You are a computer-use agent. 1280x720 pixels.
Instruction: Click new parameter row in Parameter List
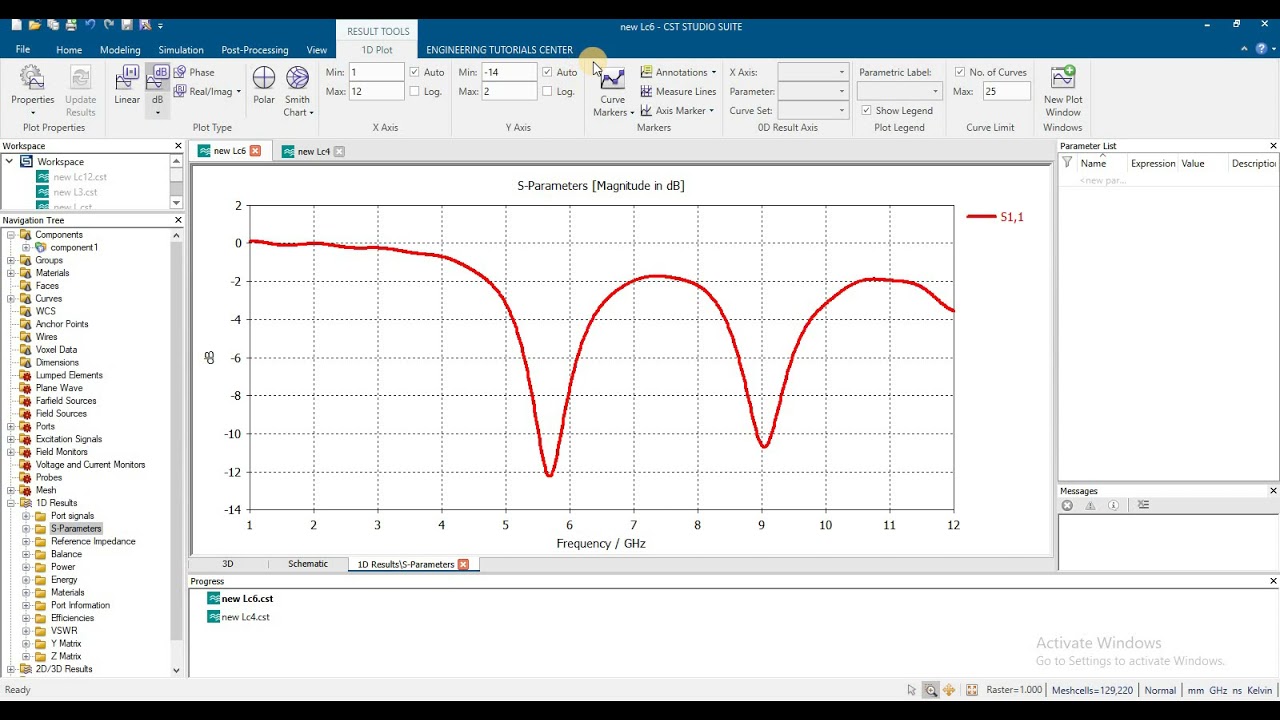point(1103,181)
